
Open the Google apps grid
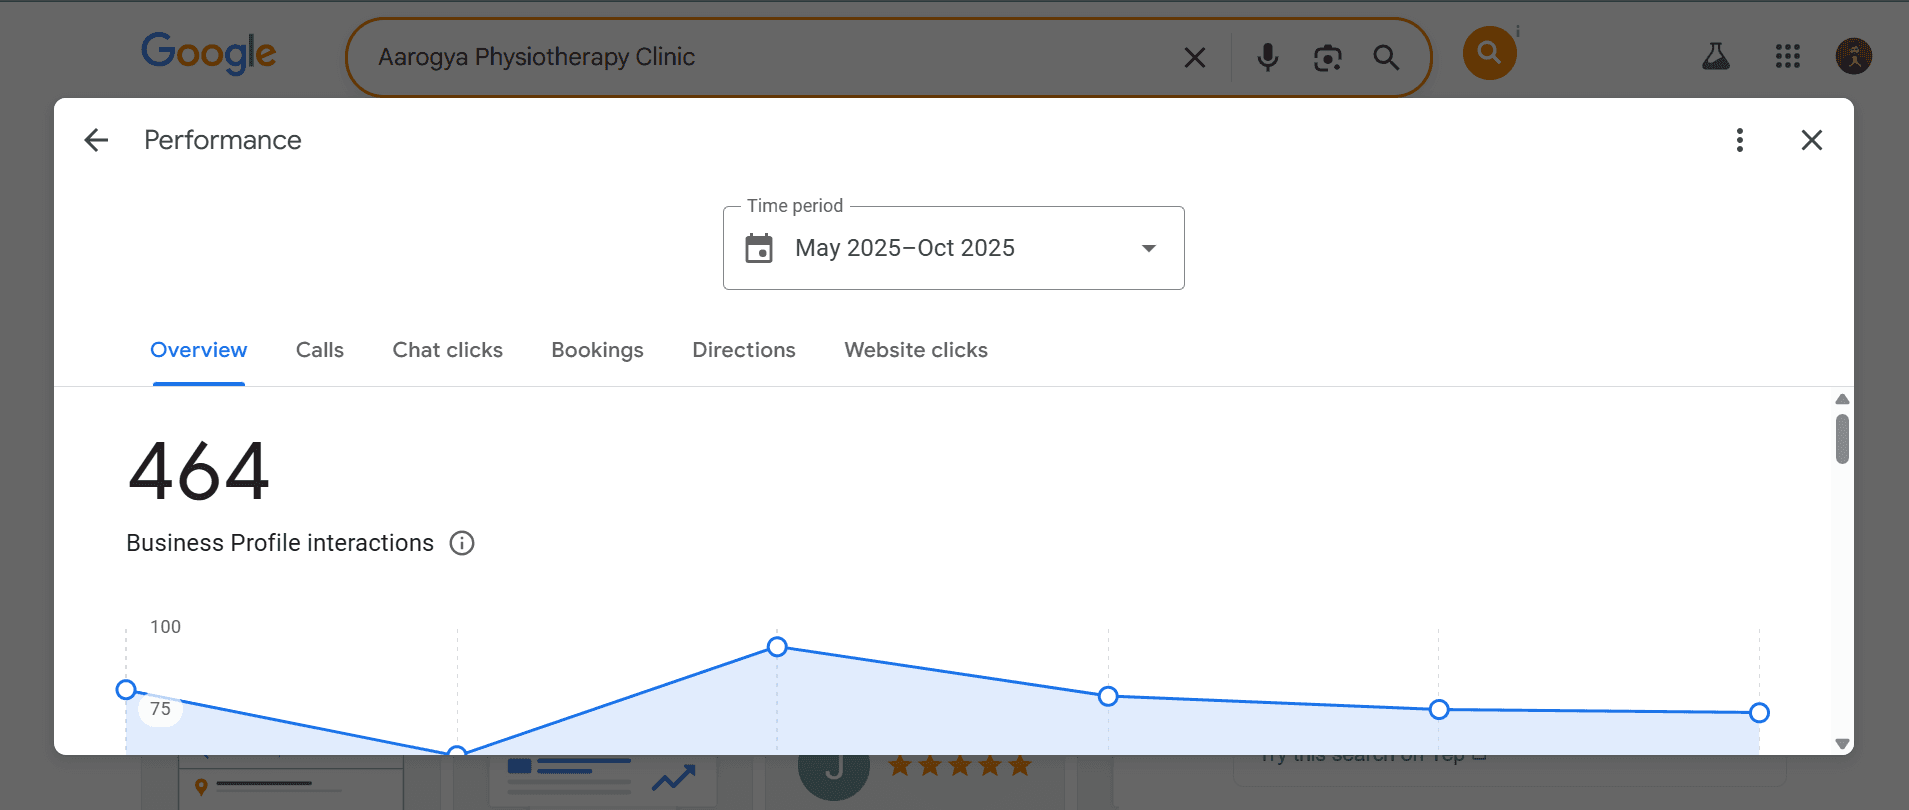(x=1788, y=56)
